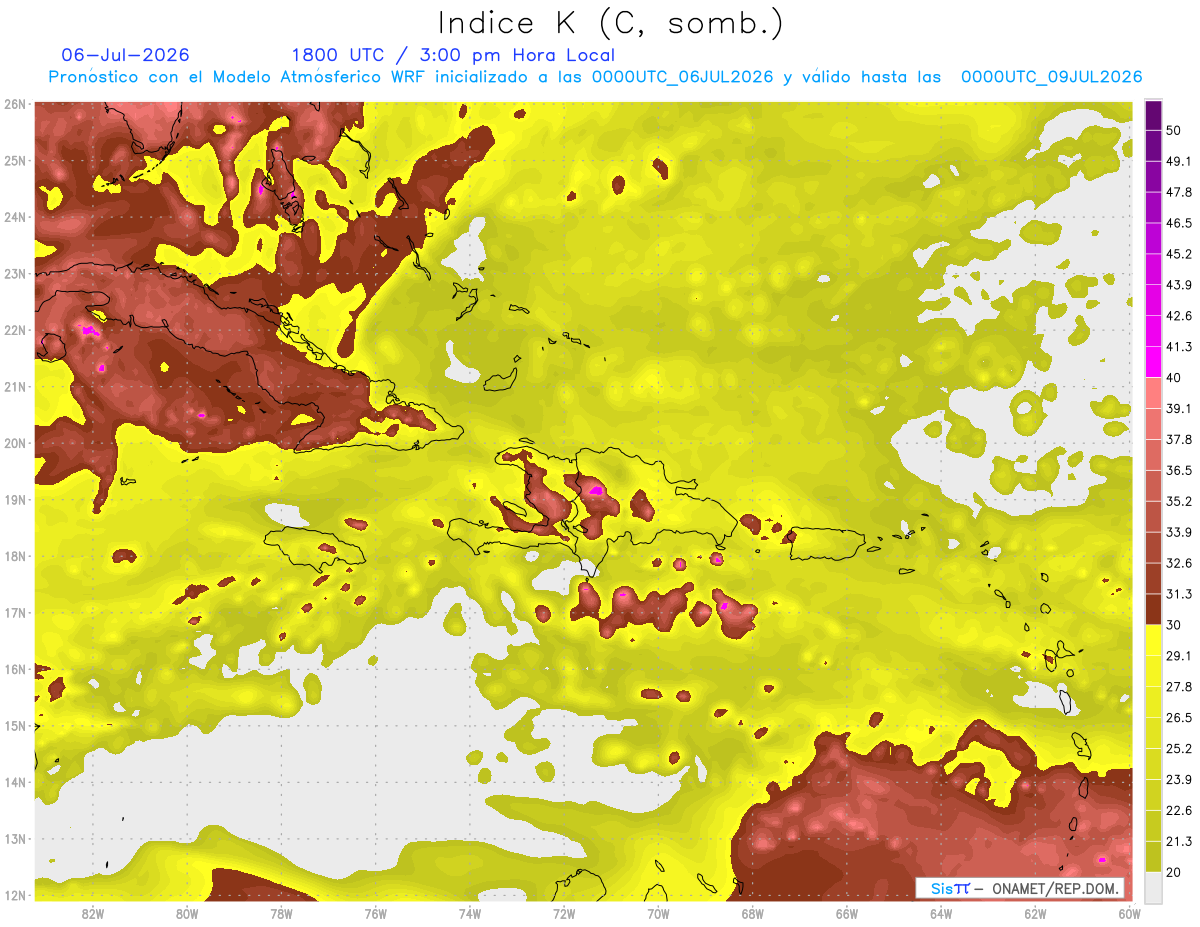Click the "24N" latitude axis label
The image size is (1200, 927).
(x=15, y=217)
